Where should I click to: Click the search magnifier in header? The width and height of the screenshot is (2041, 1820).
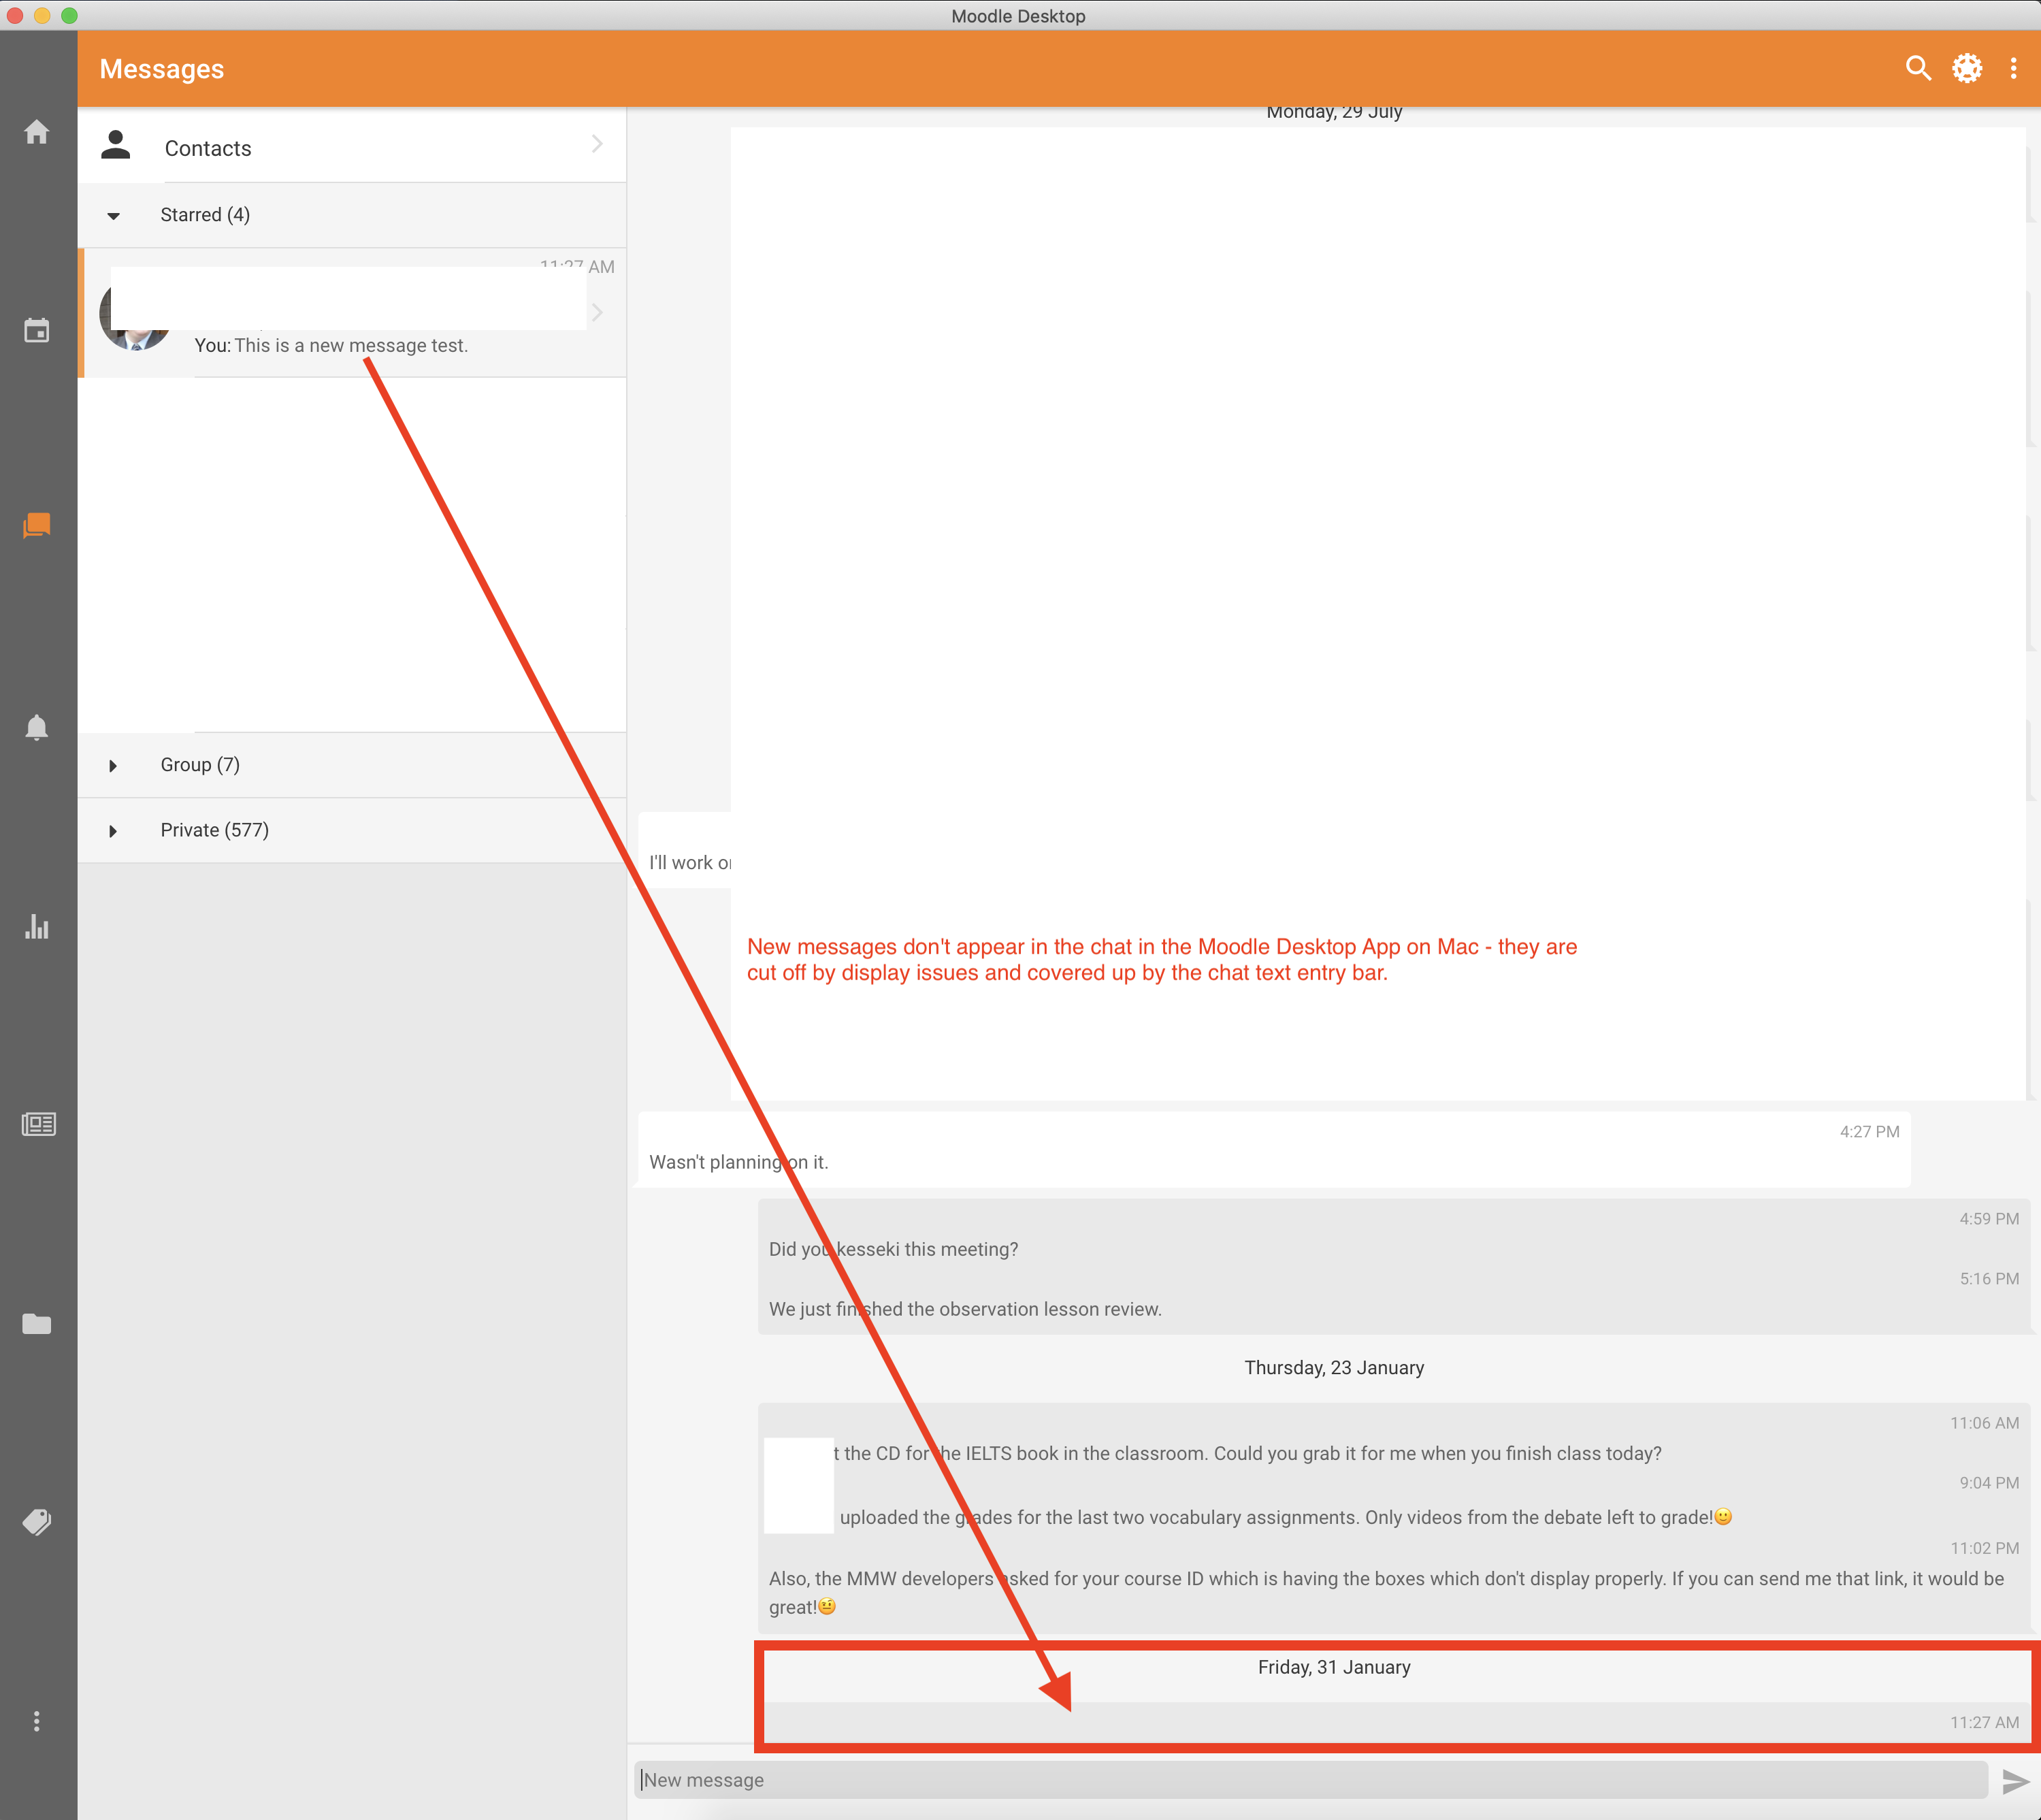click(x=1918, y=68)
